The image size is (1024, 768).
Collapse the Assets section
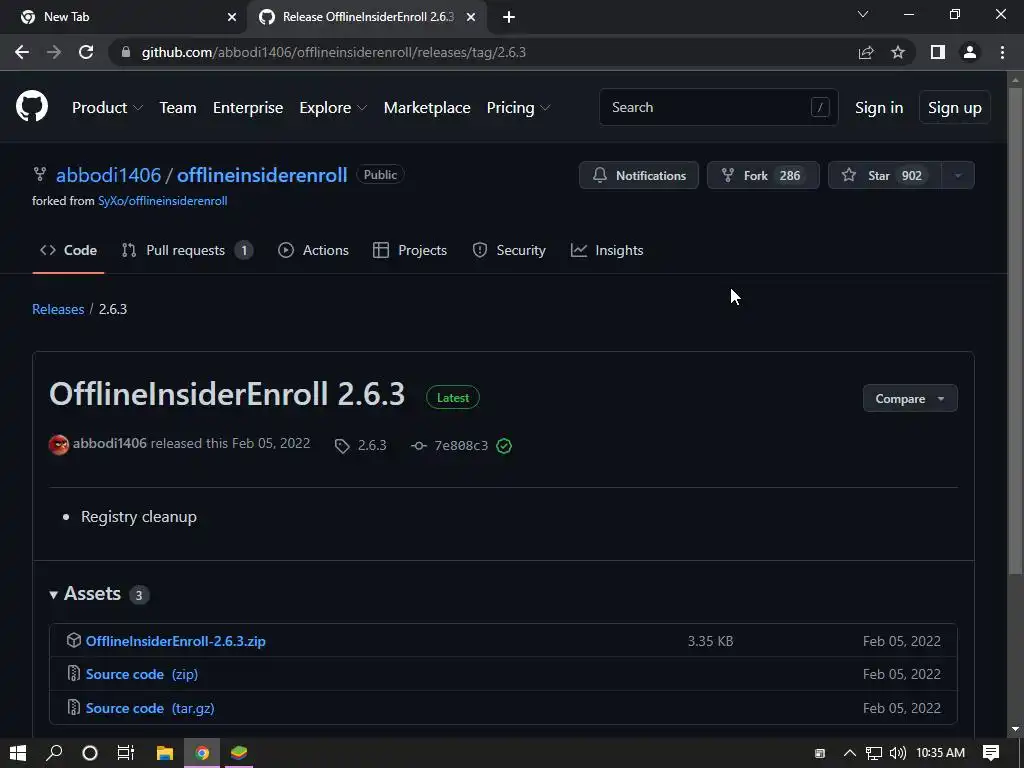(x=86, y=594)
